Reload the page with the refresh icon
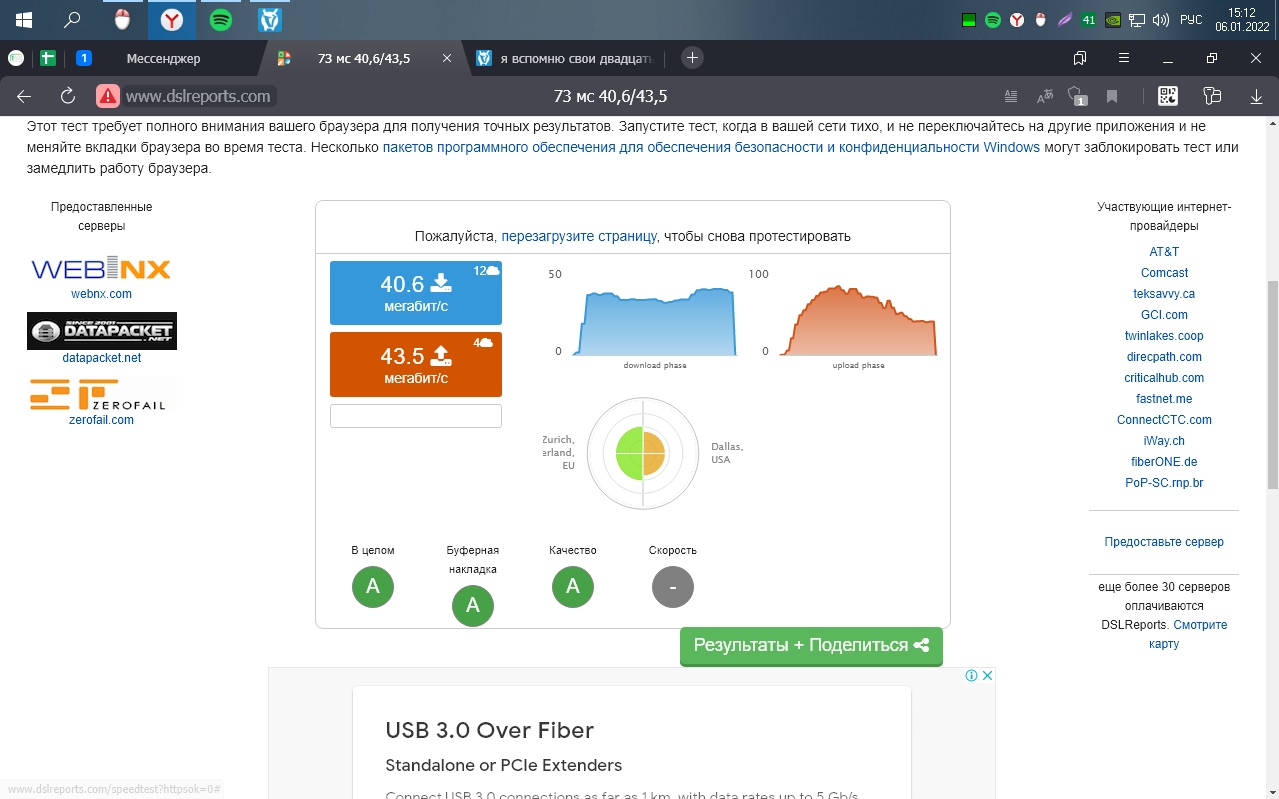 pyautogui.click(x=68, y=96)
